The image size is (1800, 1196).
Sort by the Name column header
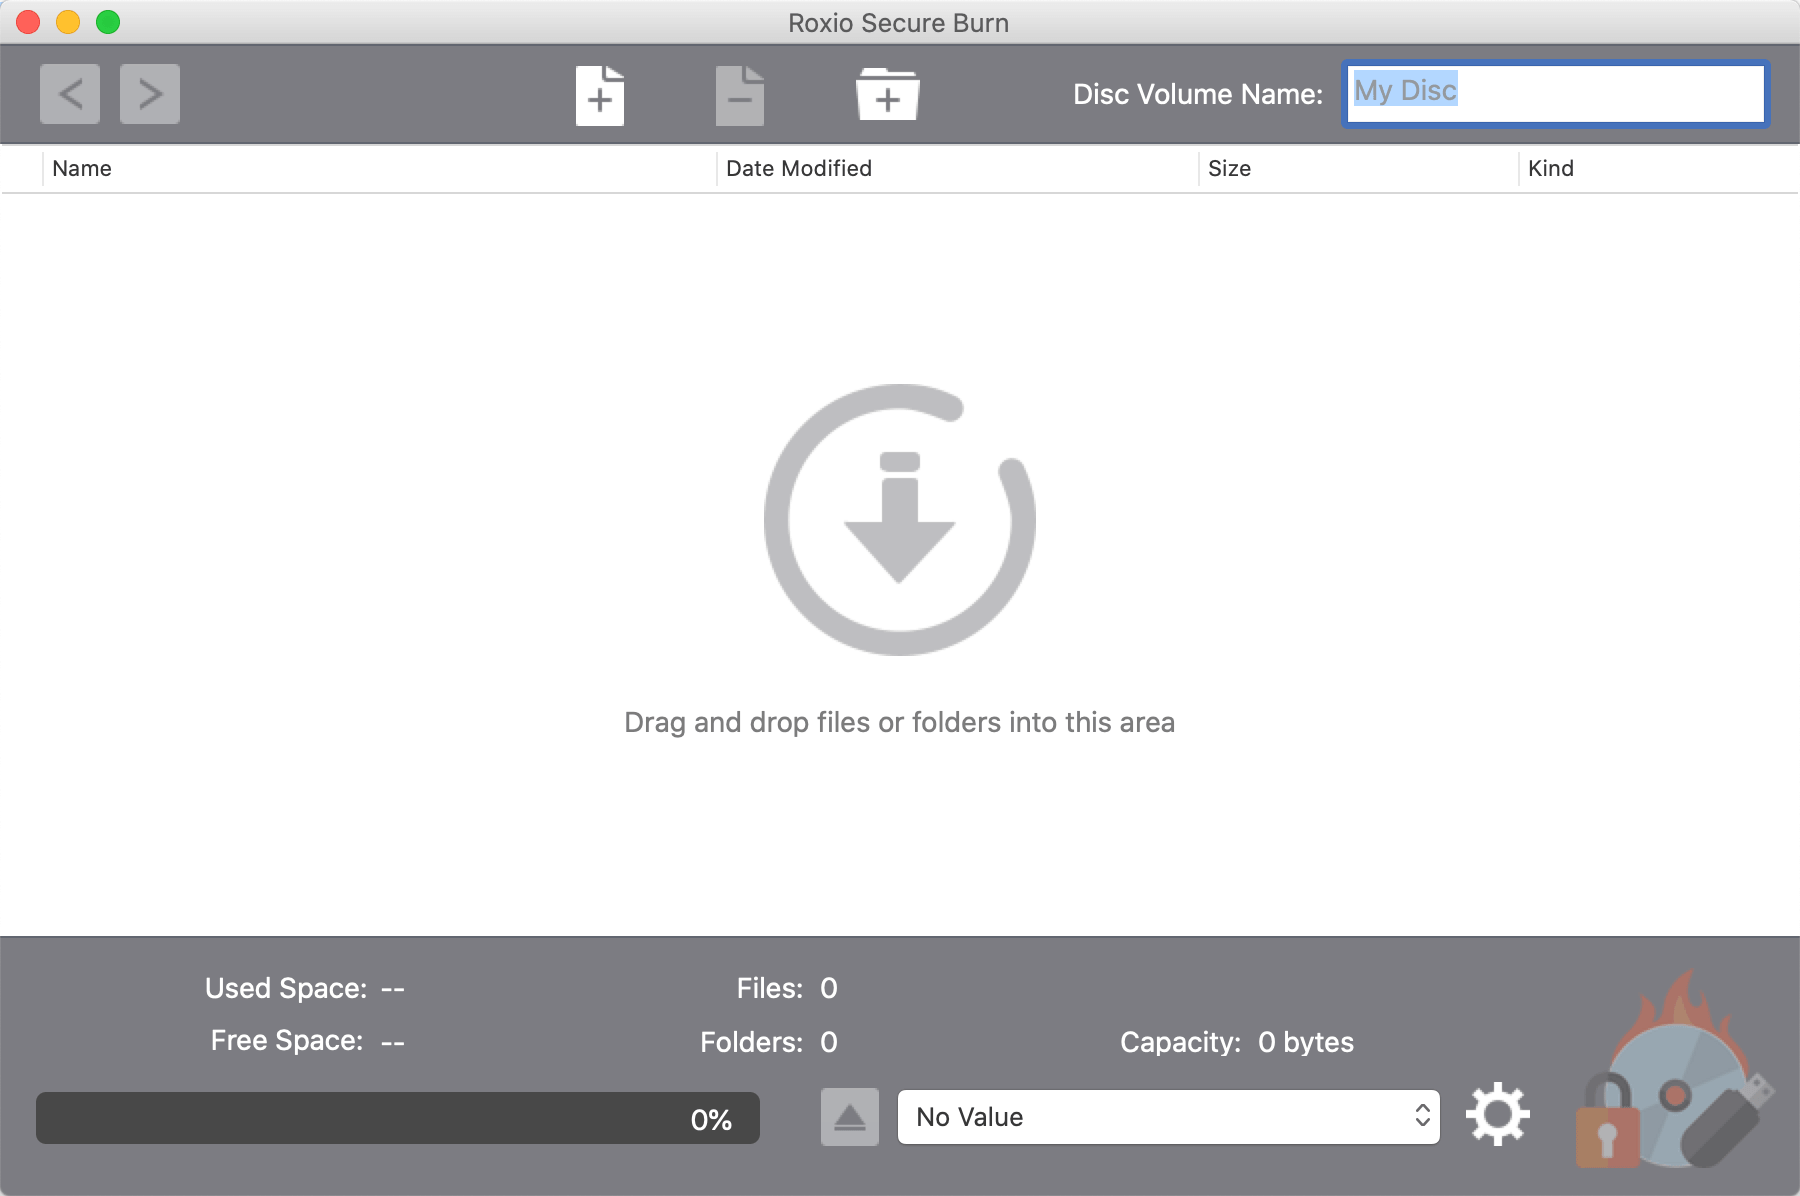82,169
